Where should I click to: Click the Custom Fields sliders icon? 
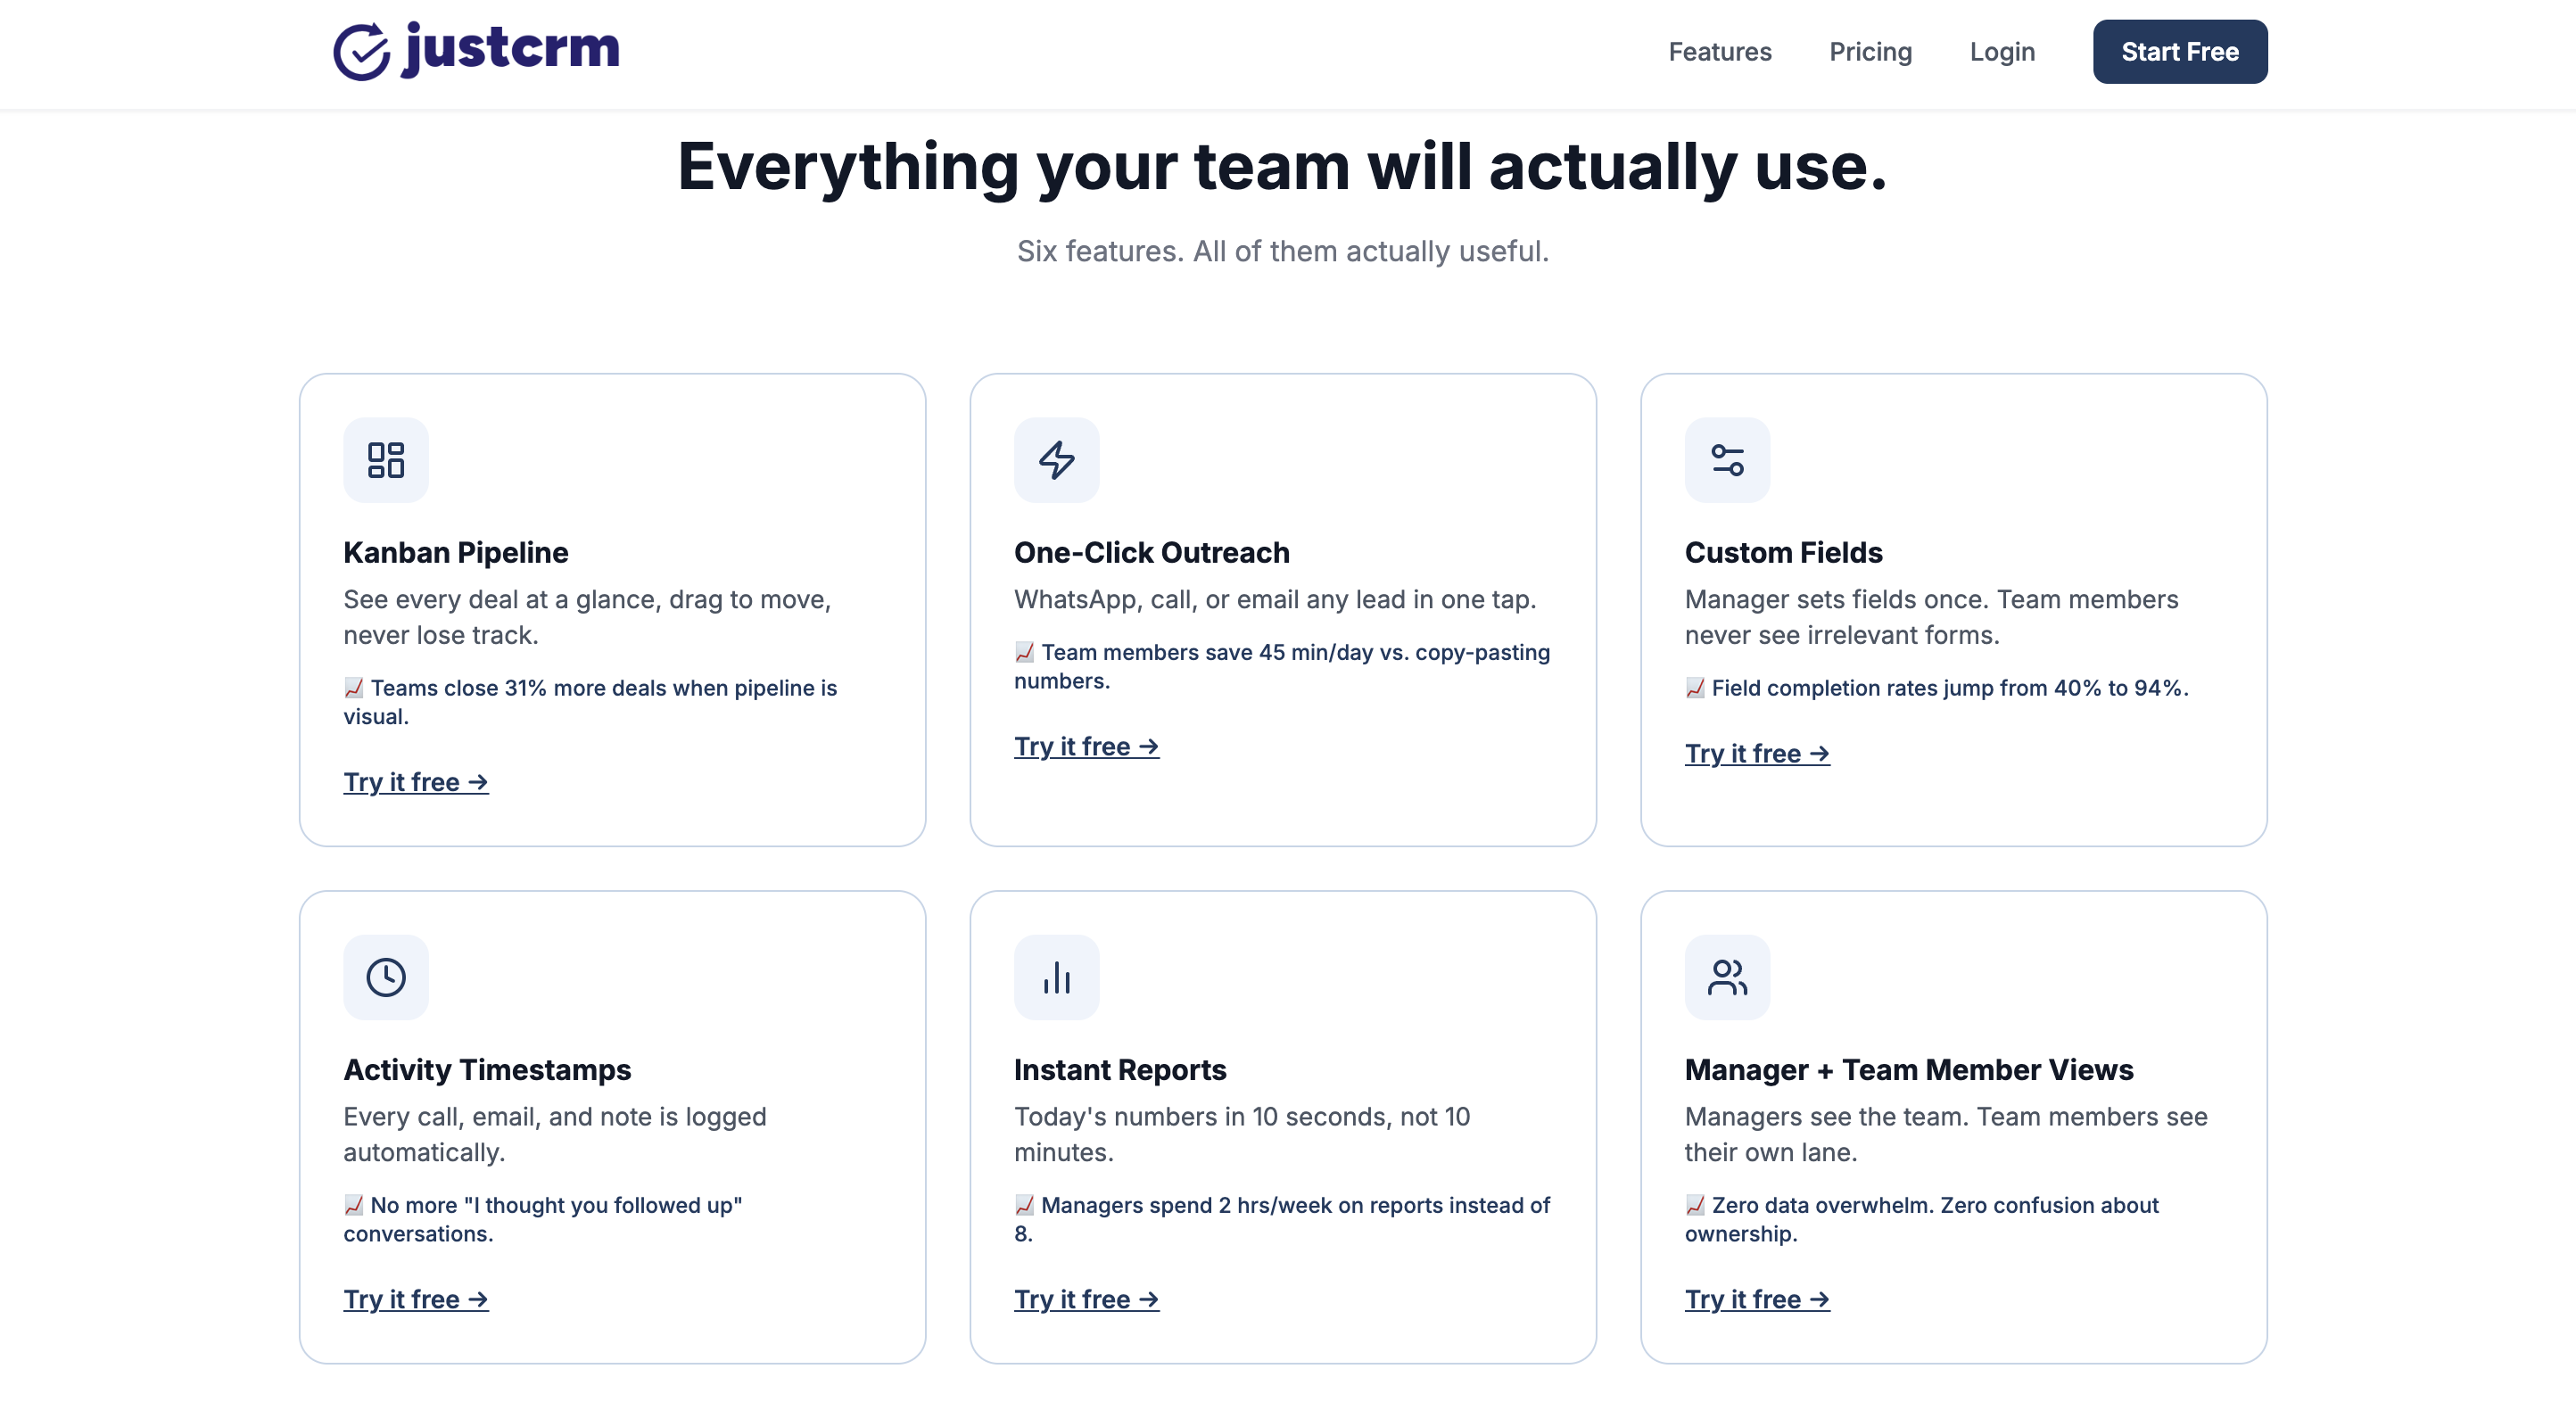click(1727, 460)
